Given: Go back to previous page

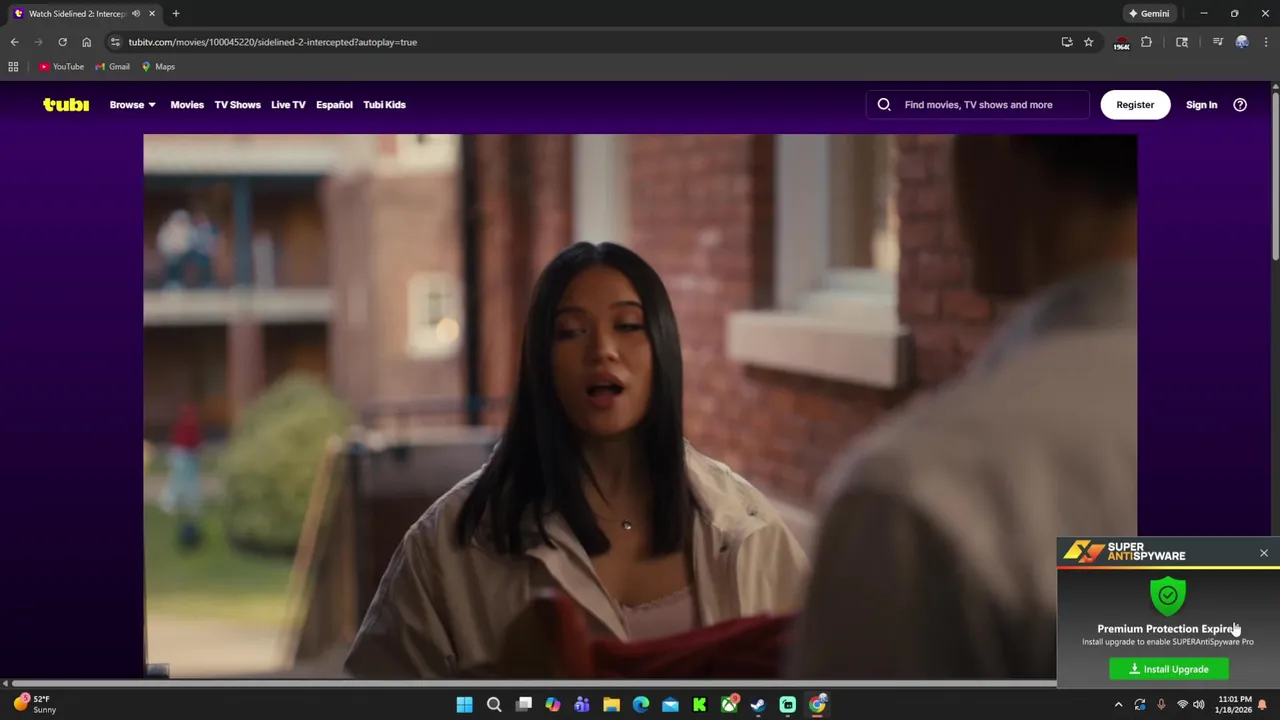Looking at the screenshot, I should (14, 42).
